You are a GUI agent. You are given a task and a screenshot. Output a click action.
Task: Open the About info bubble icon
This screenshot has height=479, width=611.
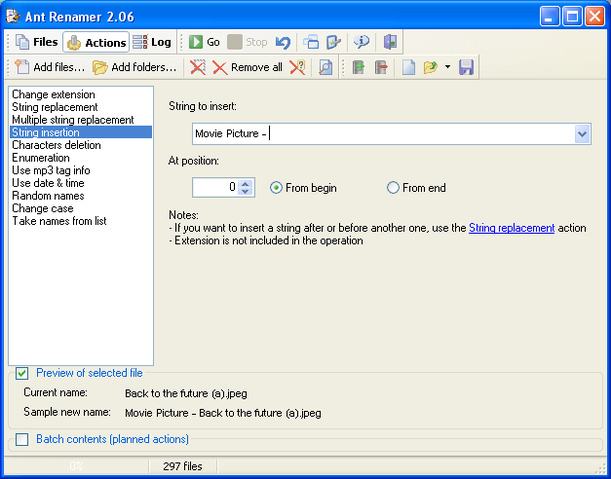(362, 42)
